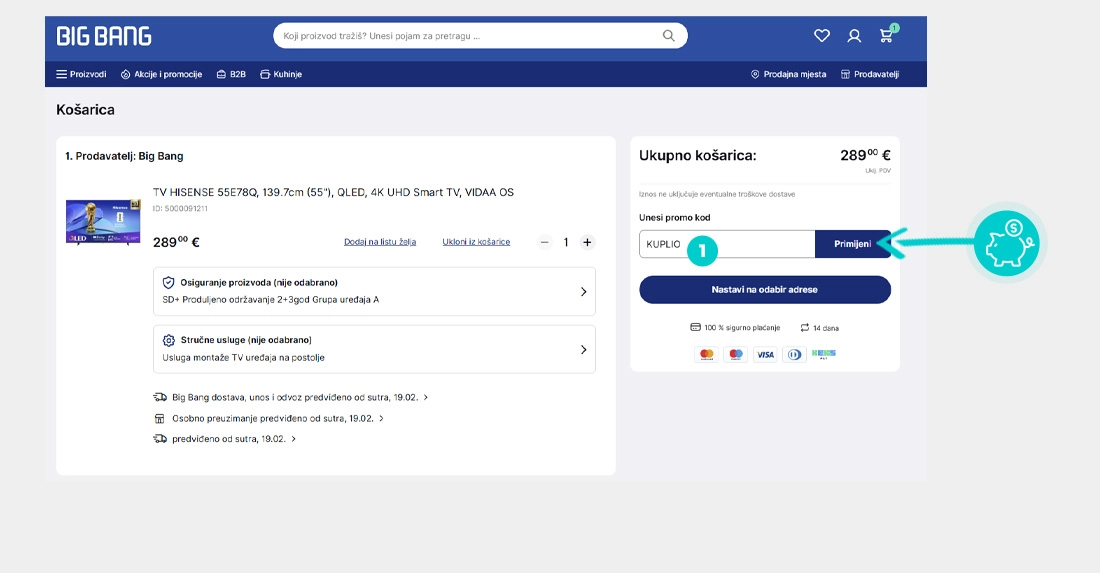This screenshot has height=573, width=1100.
Task: Decrease quantity with minus button
Action: click(545, 243)
